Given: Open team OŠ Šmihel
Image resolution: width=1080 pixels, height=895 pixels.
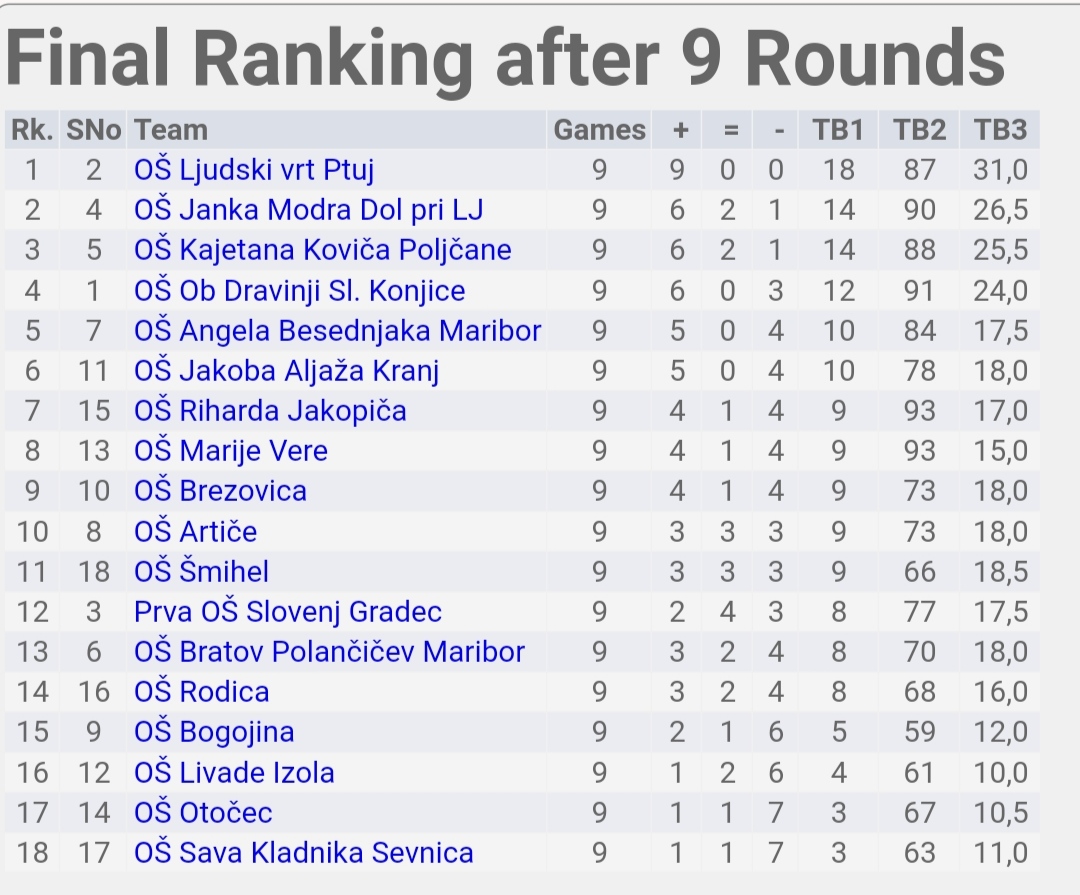Looking at the screenshot, I should (x=201, y=571).
